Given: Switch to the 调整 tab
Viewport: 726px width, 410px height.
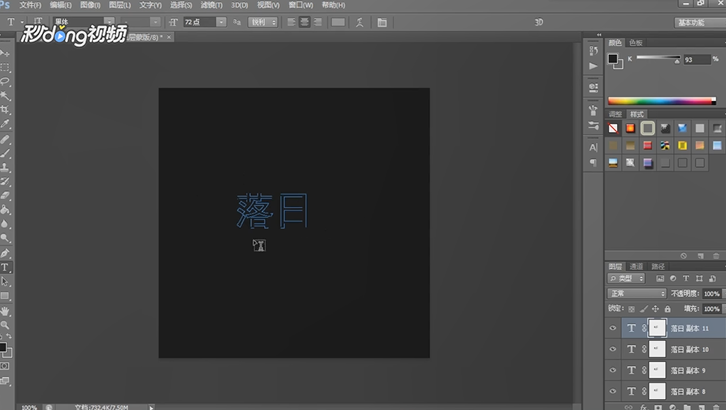Looking at the screenshot, I should point(615,114).
